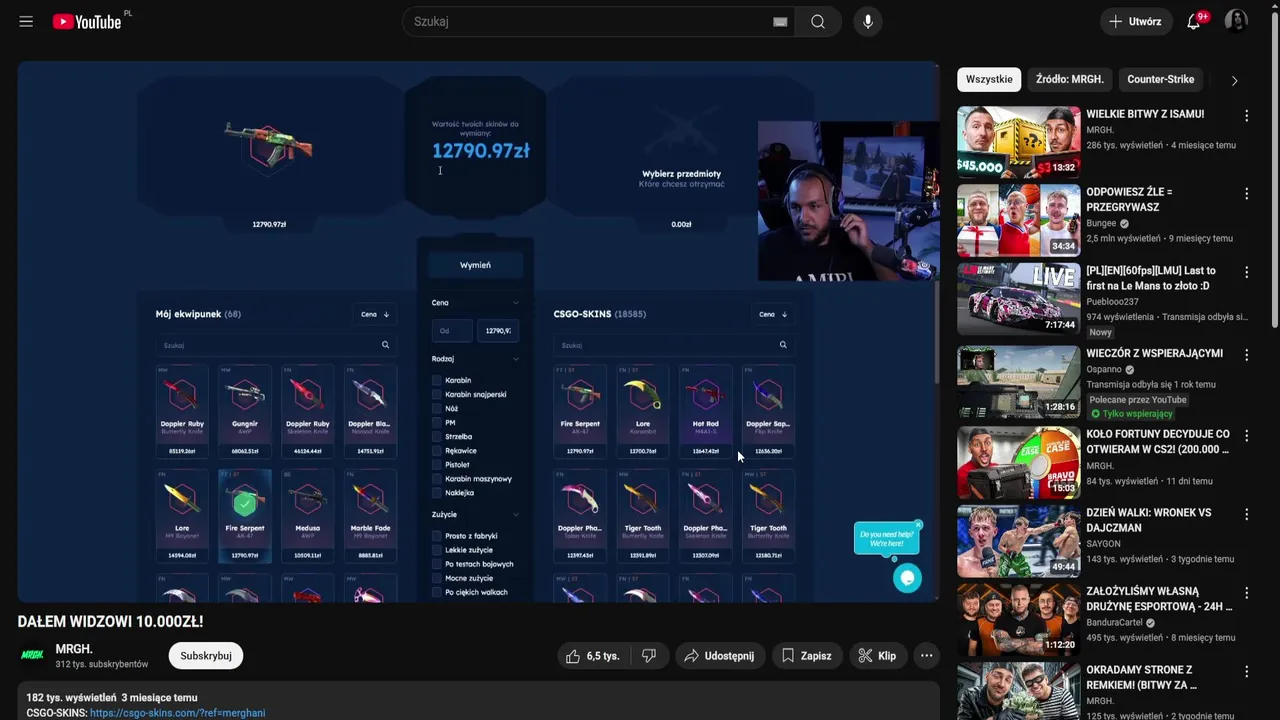Open options for Le Mans live stream
This screenshot has width=1280, height=720.
(x=1246, y=272)
